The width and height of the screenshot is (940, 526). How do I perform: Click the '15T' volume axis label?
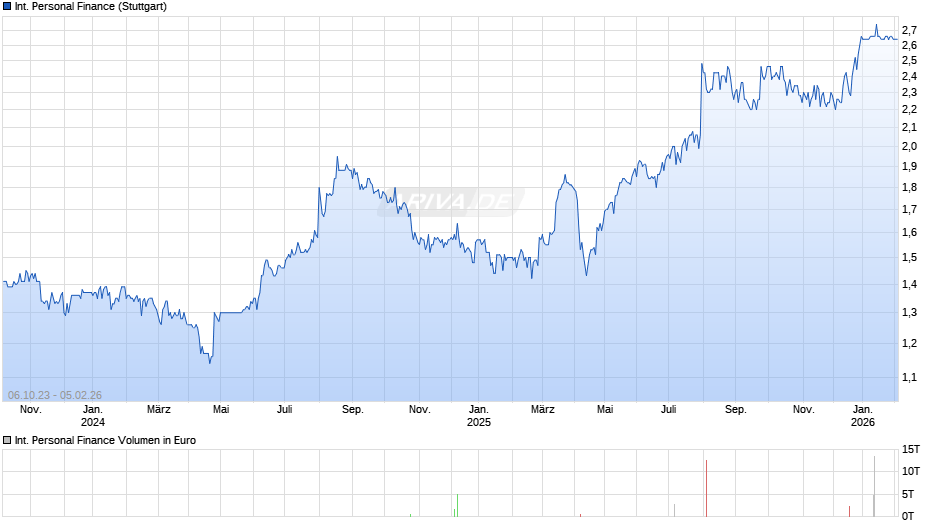(911, 449)
